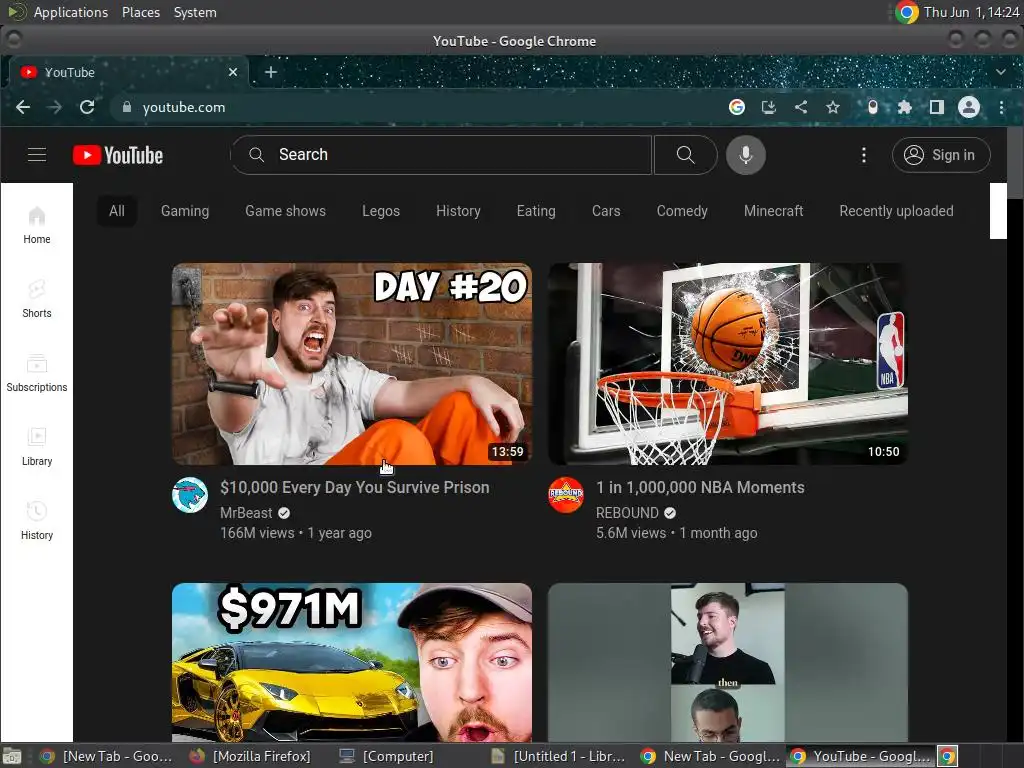Viewport: 1024px width, 768px height.
Task: Click title 1 in 1,000,000 NBA Moments
Action: [x=700, y=487]
